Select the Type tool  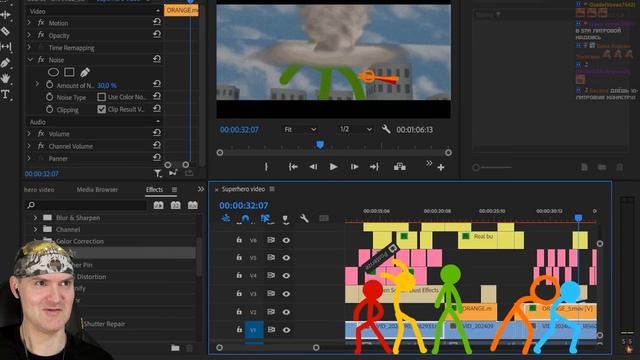point(5,94)
